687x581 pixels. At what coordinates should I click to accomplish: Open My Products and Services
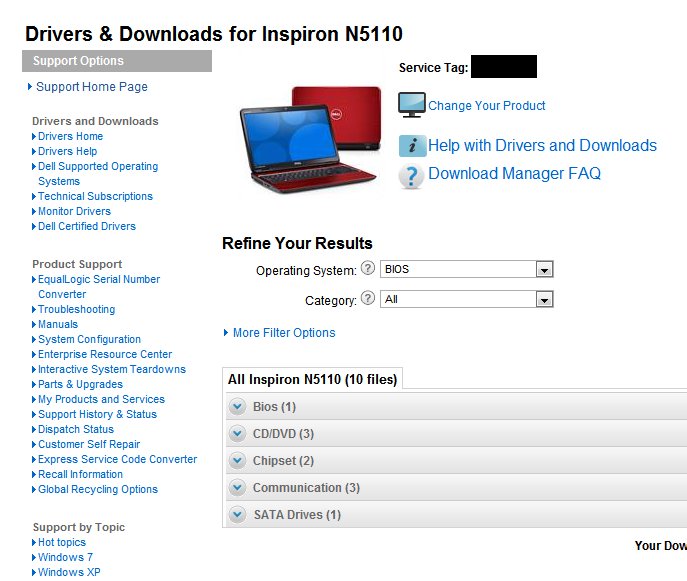[x=101, y=399]
